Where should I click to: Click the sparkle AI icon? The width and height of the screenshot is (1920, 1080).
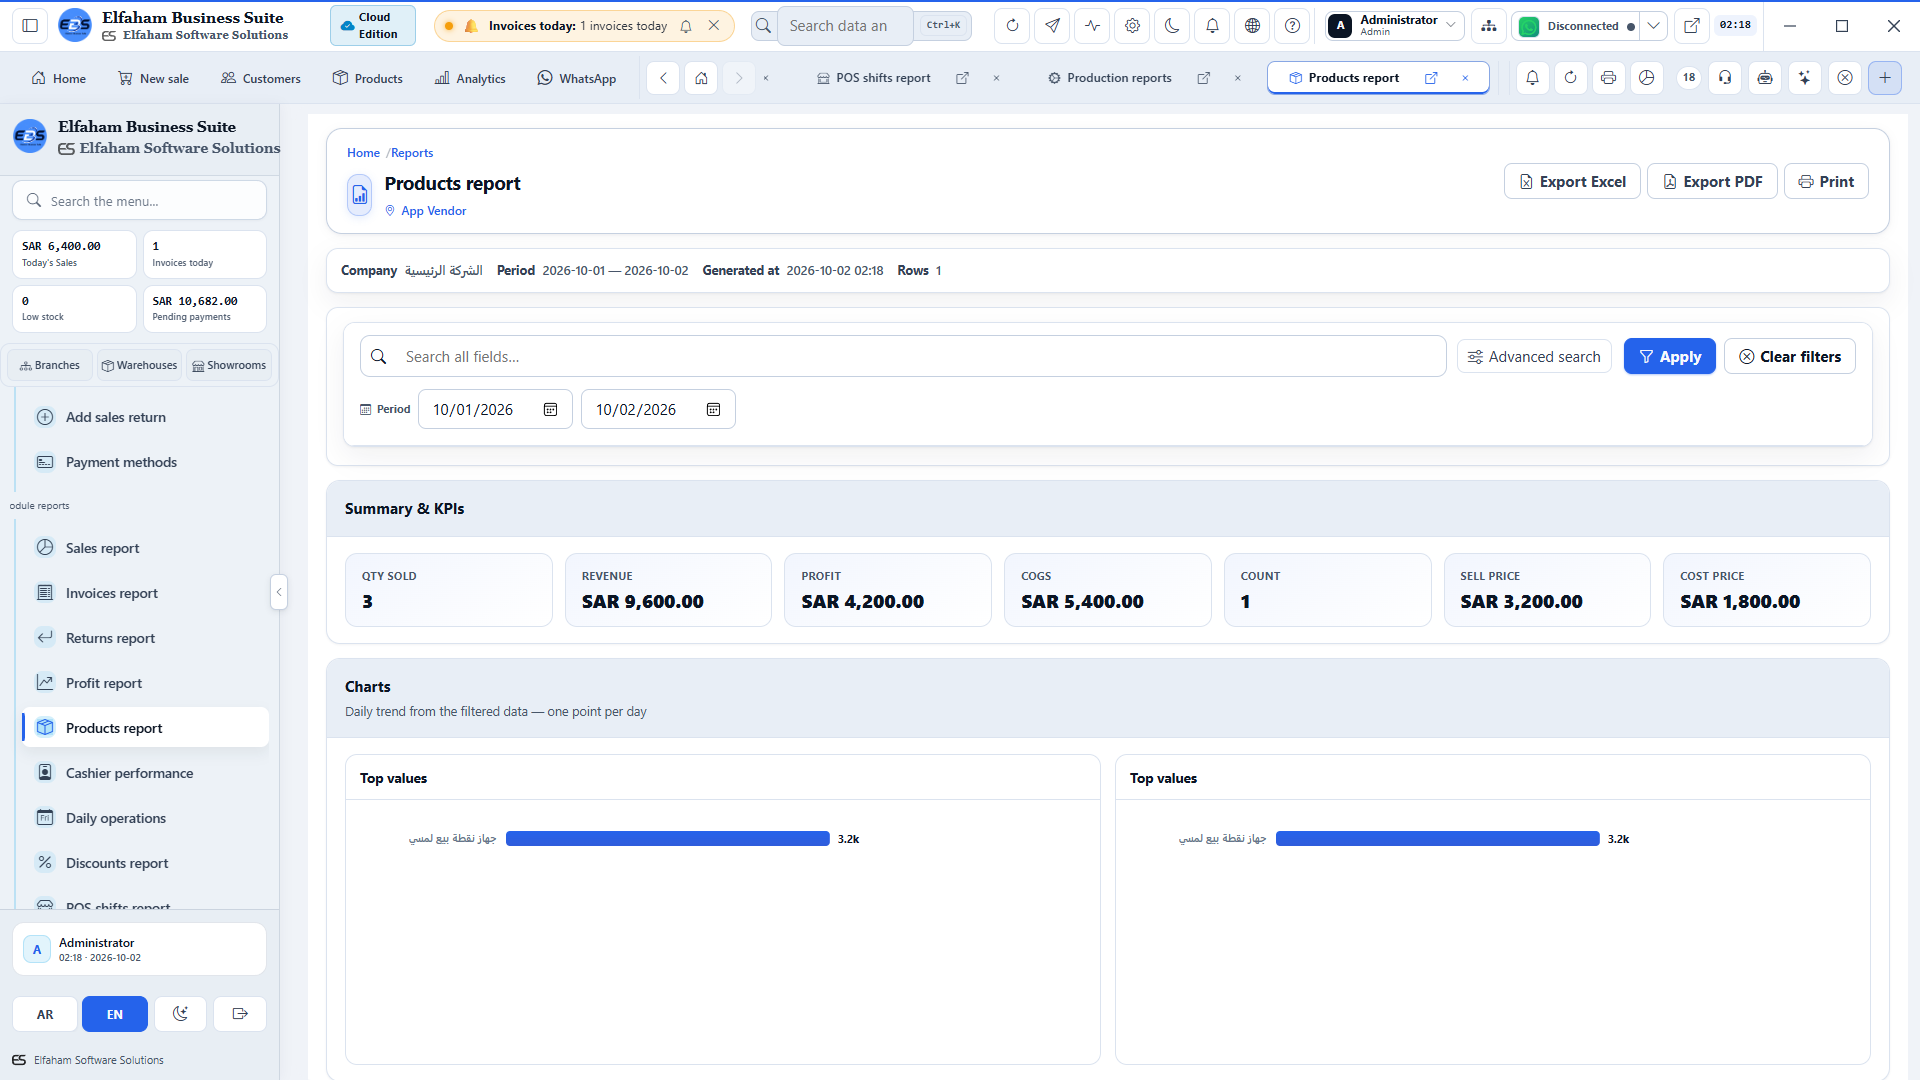(x=1805, y=78)
